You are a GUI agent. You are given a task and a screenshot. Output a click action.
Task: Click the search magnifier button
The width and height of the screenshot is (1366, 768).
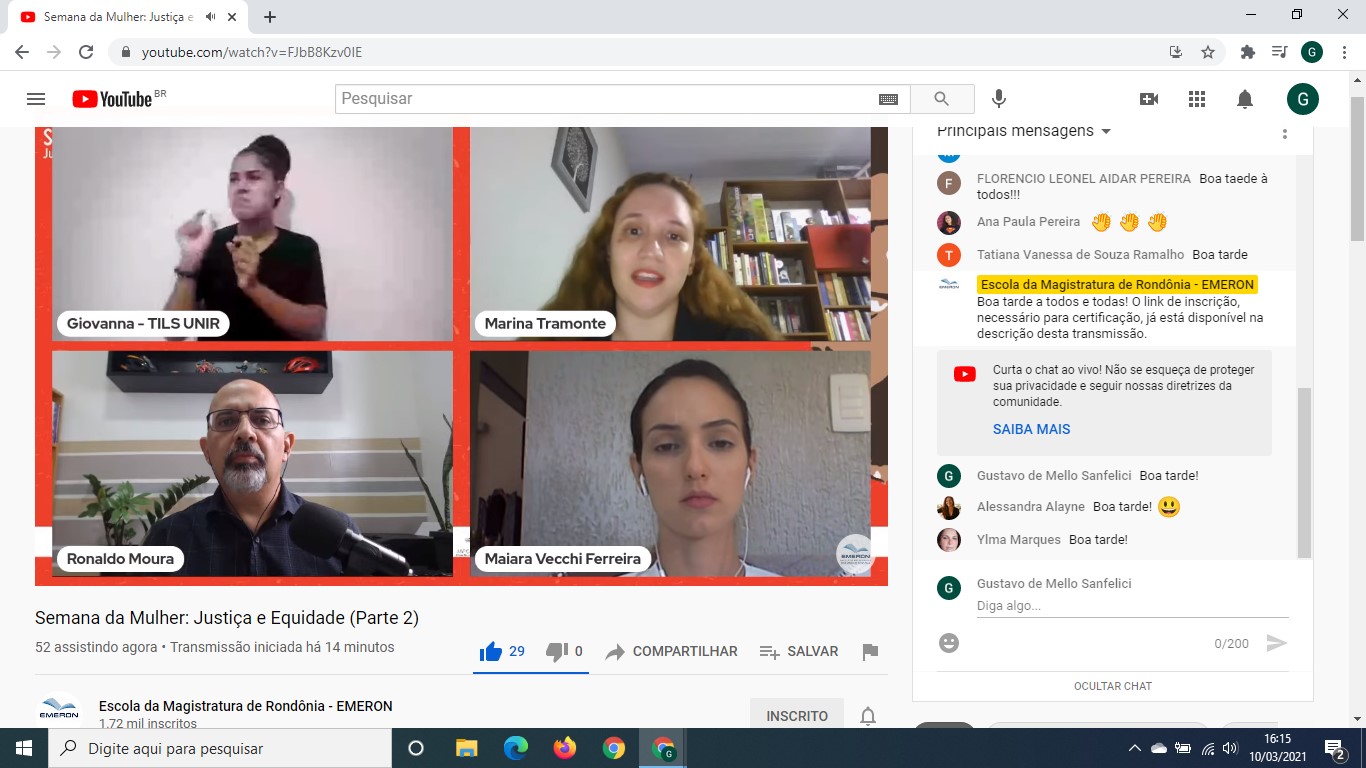[941, 99]
